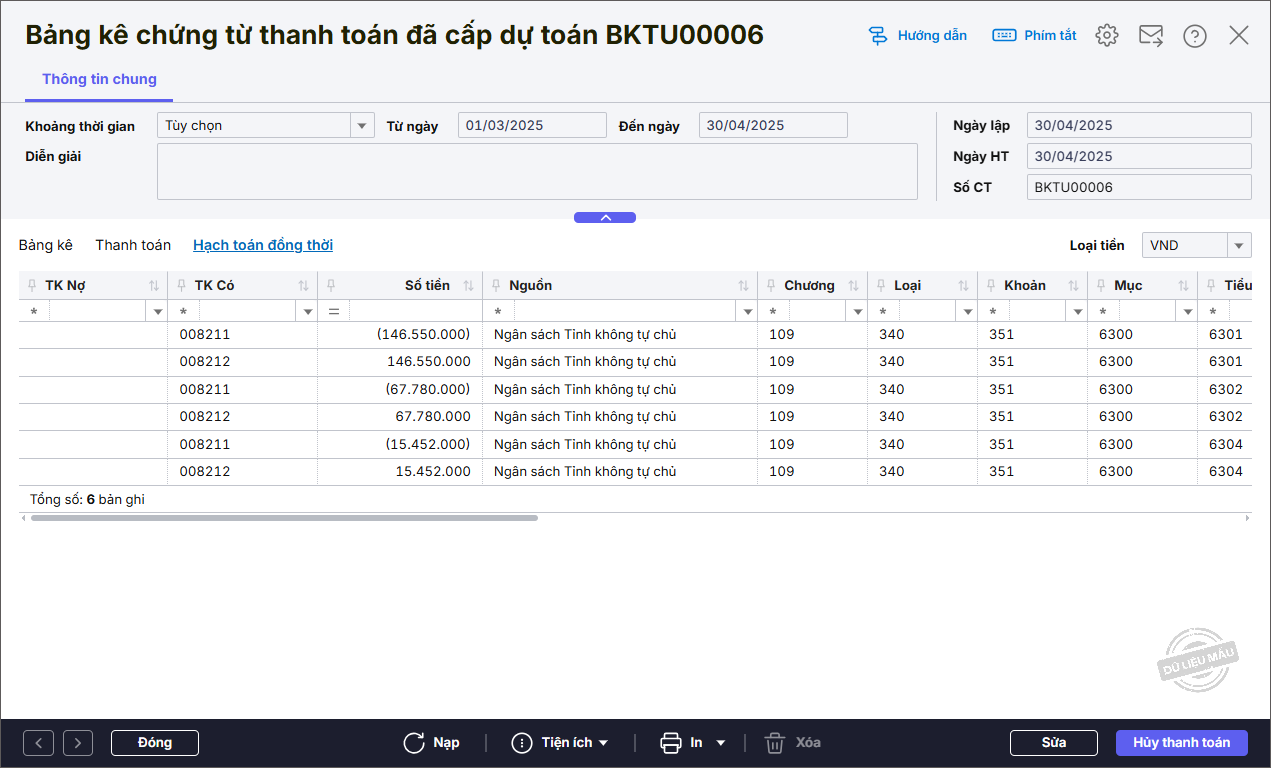The image size is (1271, 768).
Task: Switch to Thanh toán tab
Action: pos(133,245)
